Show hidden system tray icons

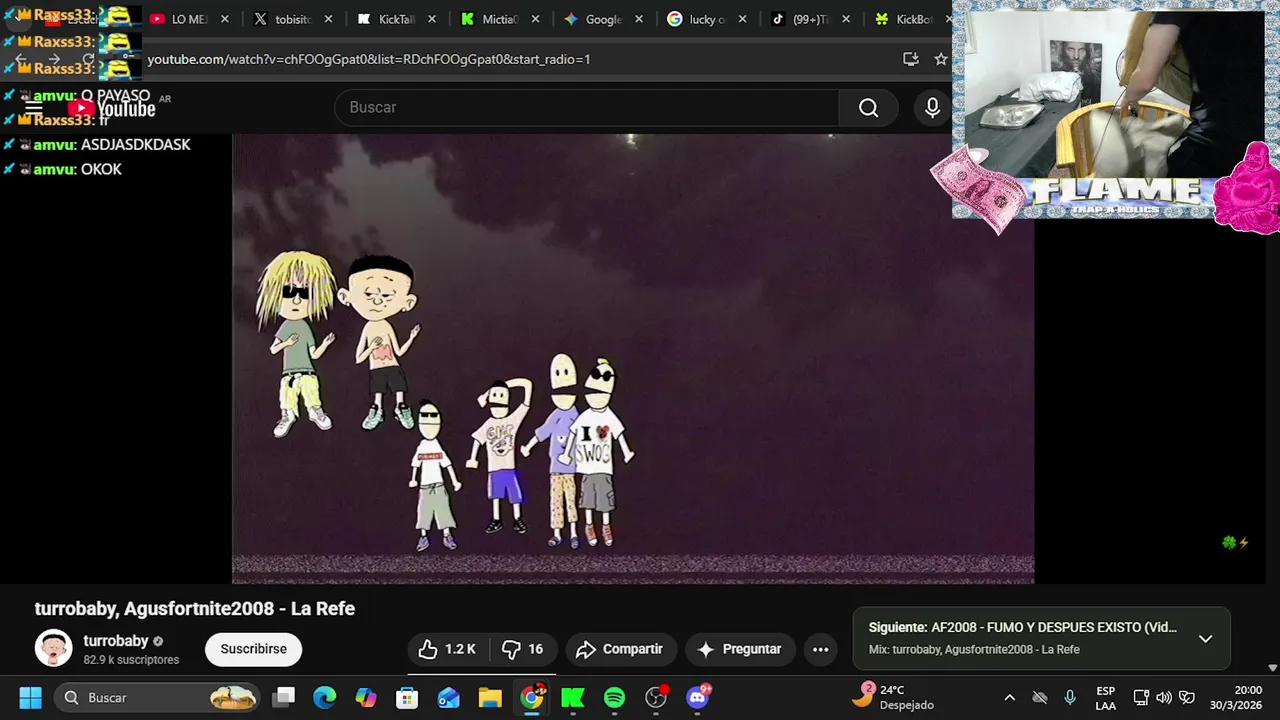tap(1009, 697)
